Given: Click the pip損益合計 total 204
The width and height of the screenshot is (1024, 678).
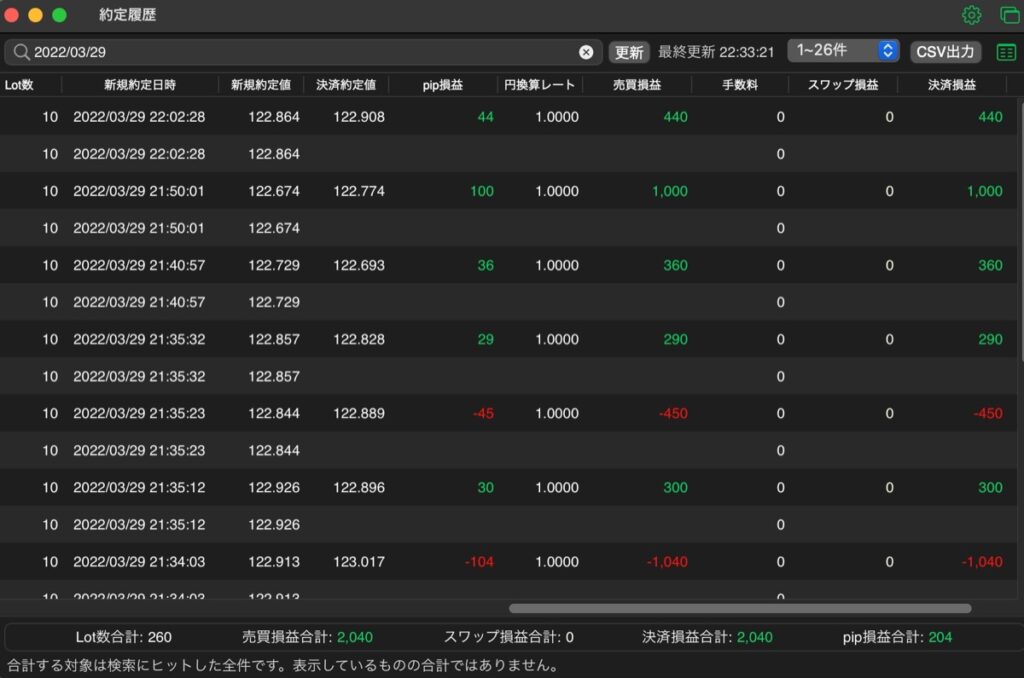Looking at the screenshot, I should coord(940,638).
